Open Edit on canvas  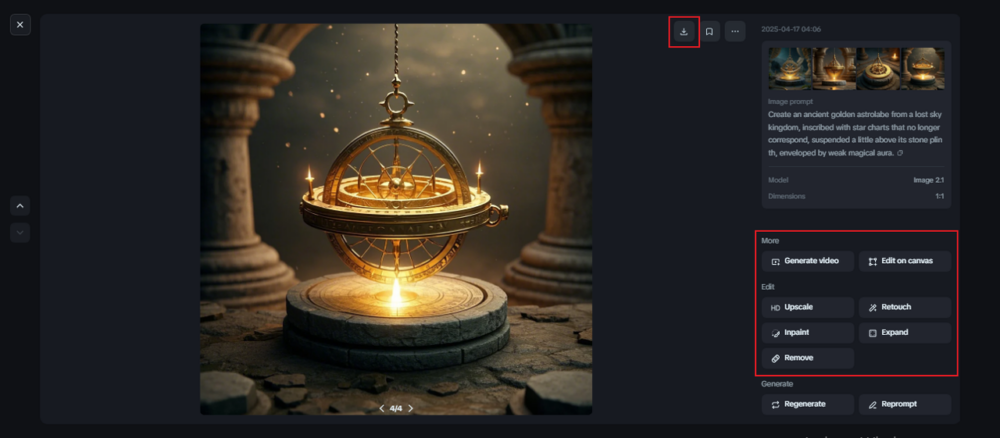[x=904, y=261]
